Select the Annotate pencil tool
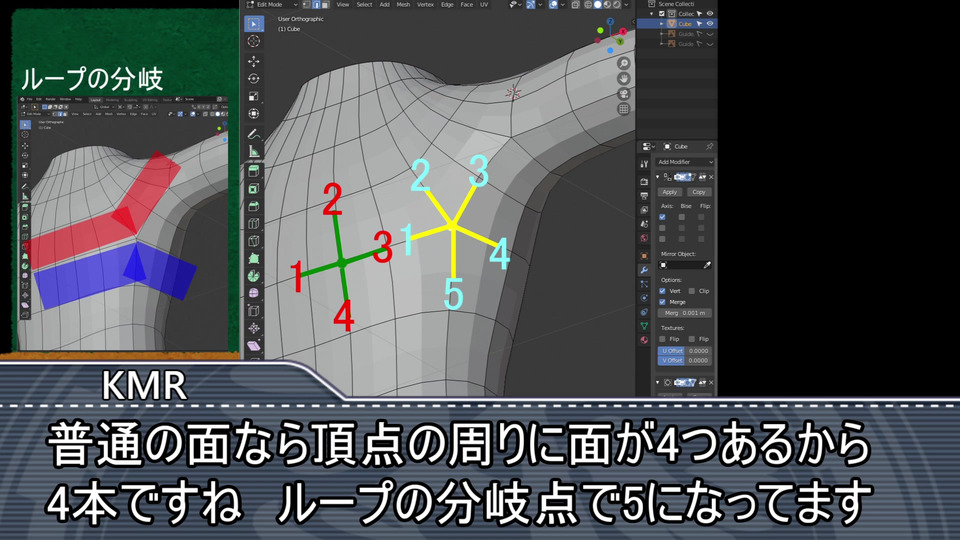The image size is (960, 540). [253, 133]
